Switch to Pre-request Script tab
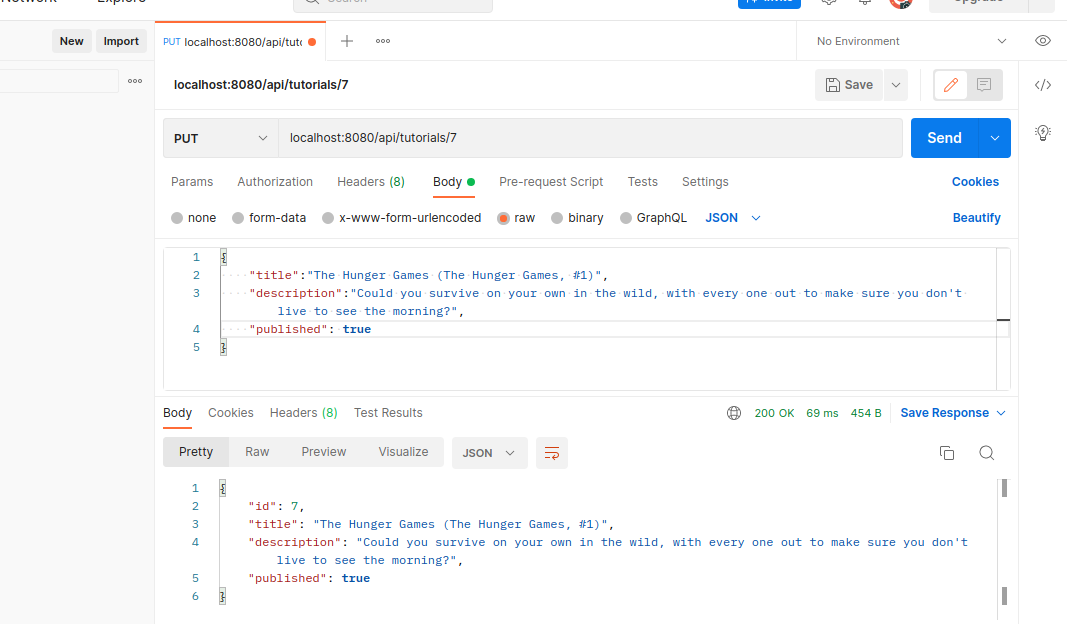 point(551,182)
